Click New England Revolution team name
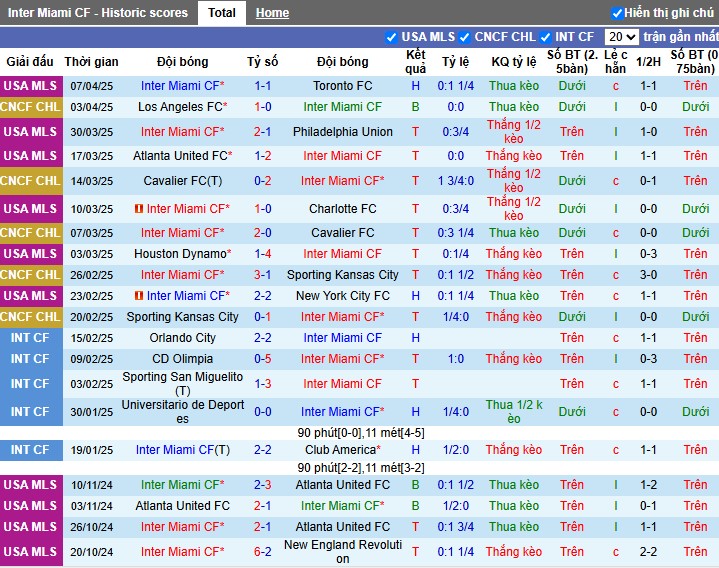Screen dimensions: 719x568 click(x=343, y=551)
